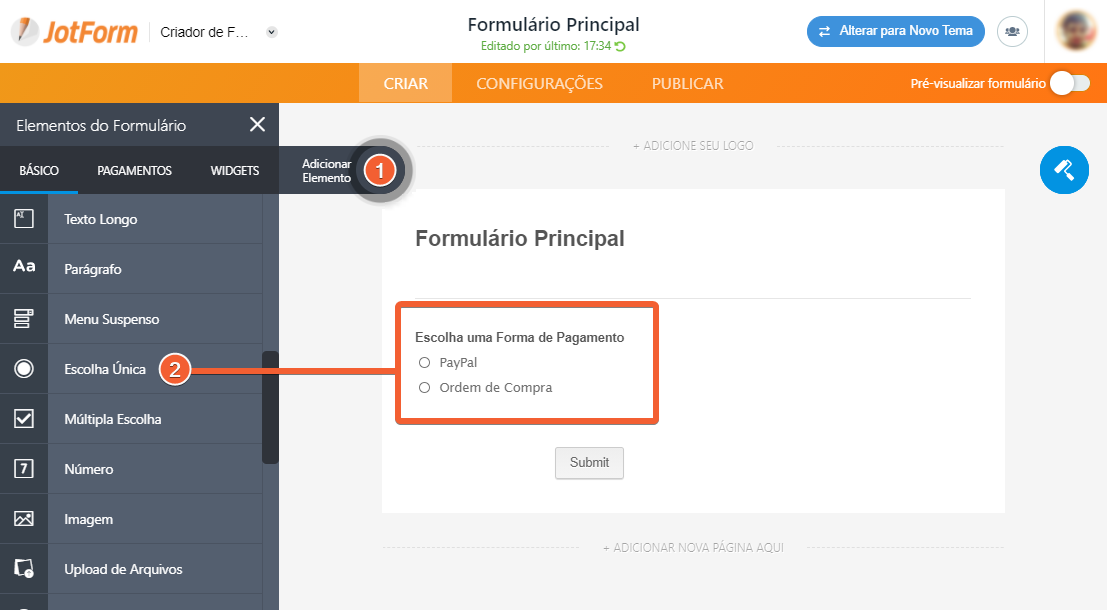Pick the Imagem element icon

tap(24, 519)
